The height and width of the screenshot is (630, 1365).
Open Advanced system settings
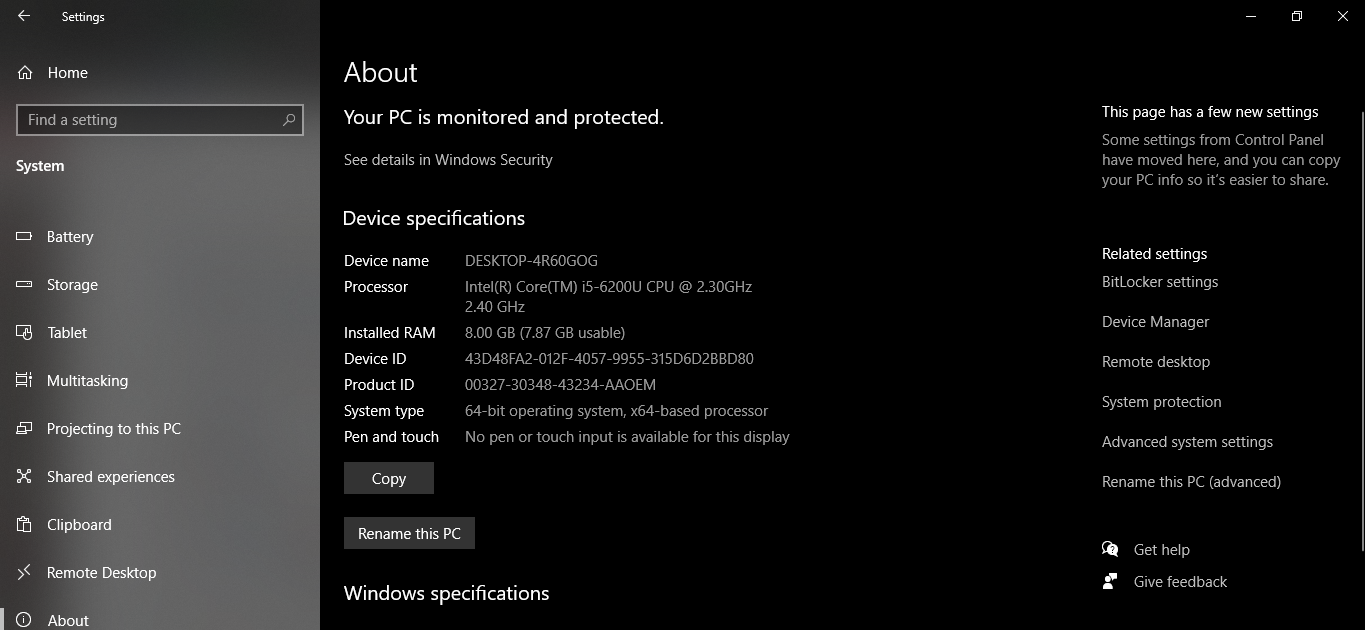[x=1187, y=441]
